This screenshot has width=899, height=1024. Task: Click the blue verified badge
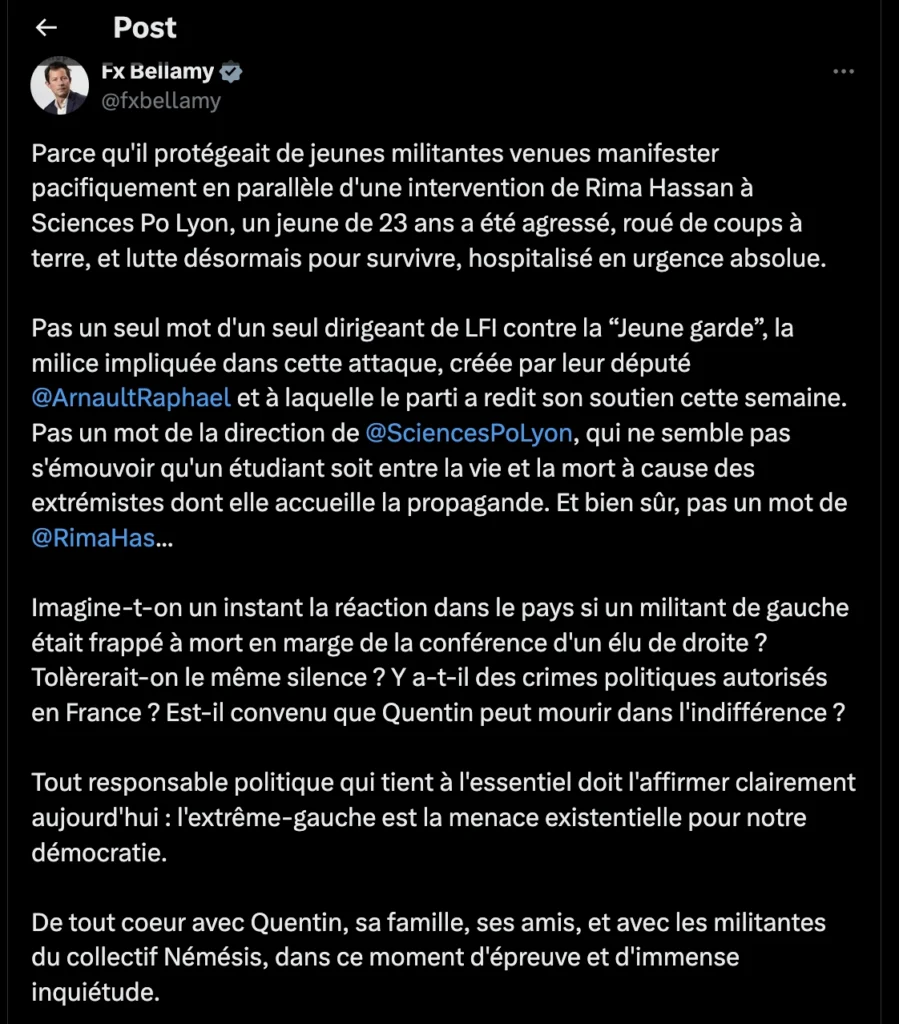click(x=231, y=73)
